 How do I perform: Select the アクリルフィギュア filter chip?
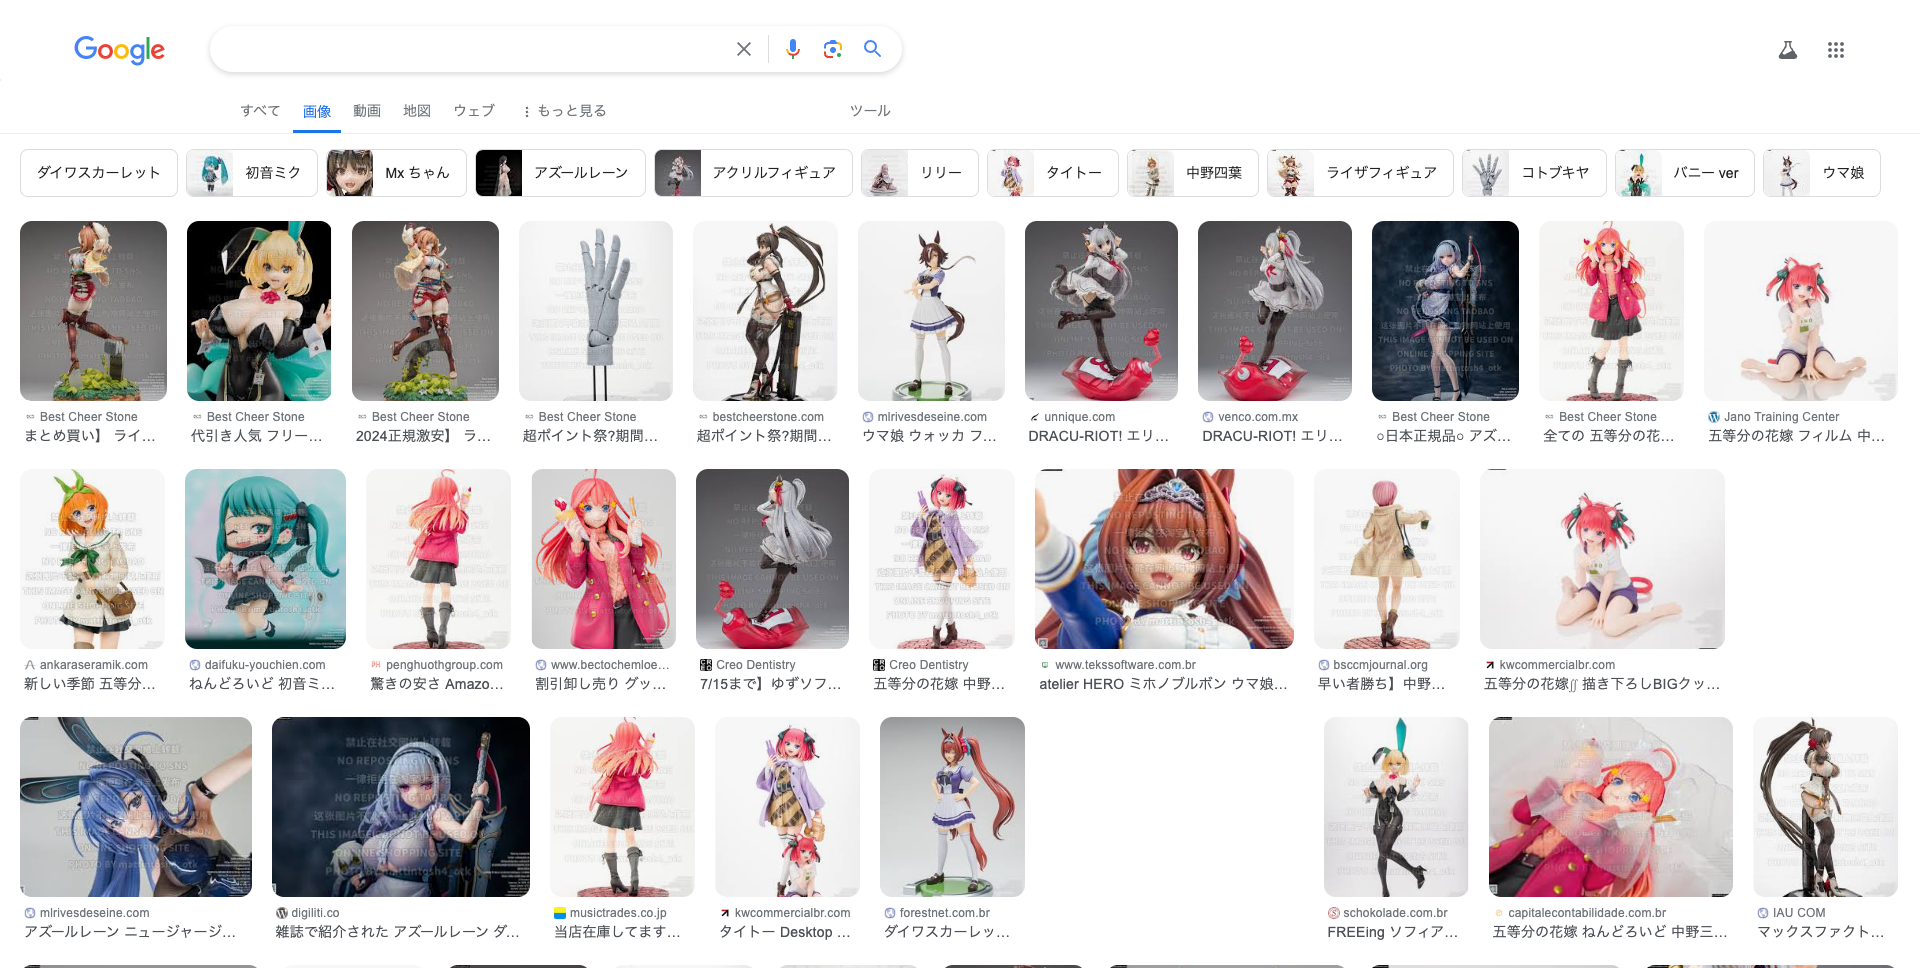(x=753, y=173)
